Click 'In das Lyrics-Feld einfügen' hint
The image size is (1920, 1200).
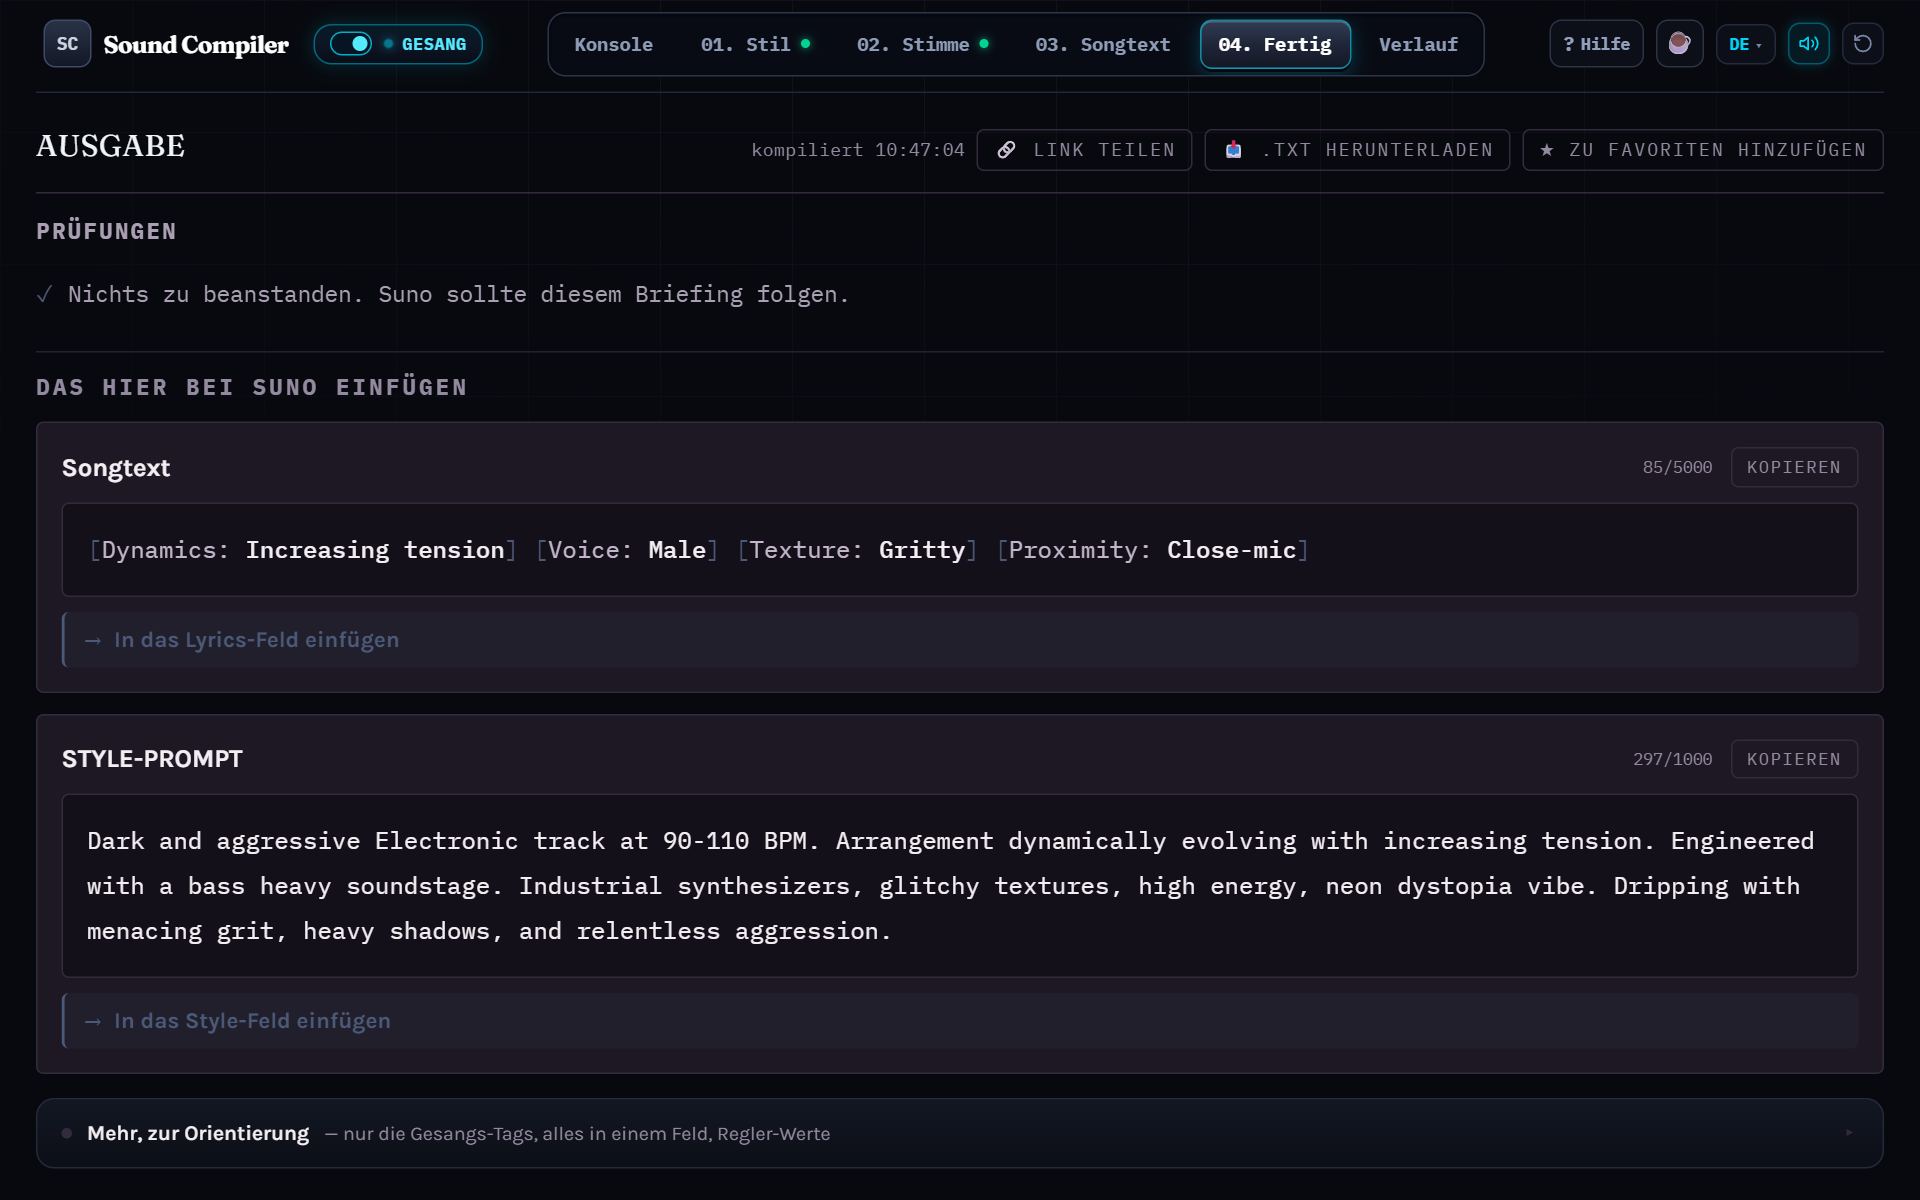[960, 640]
